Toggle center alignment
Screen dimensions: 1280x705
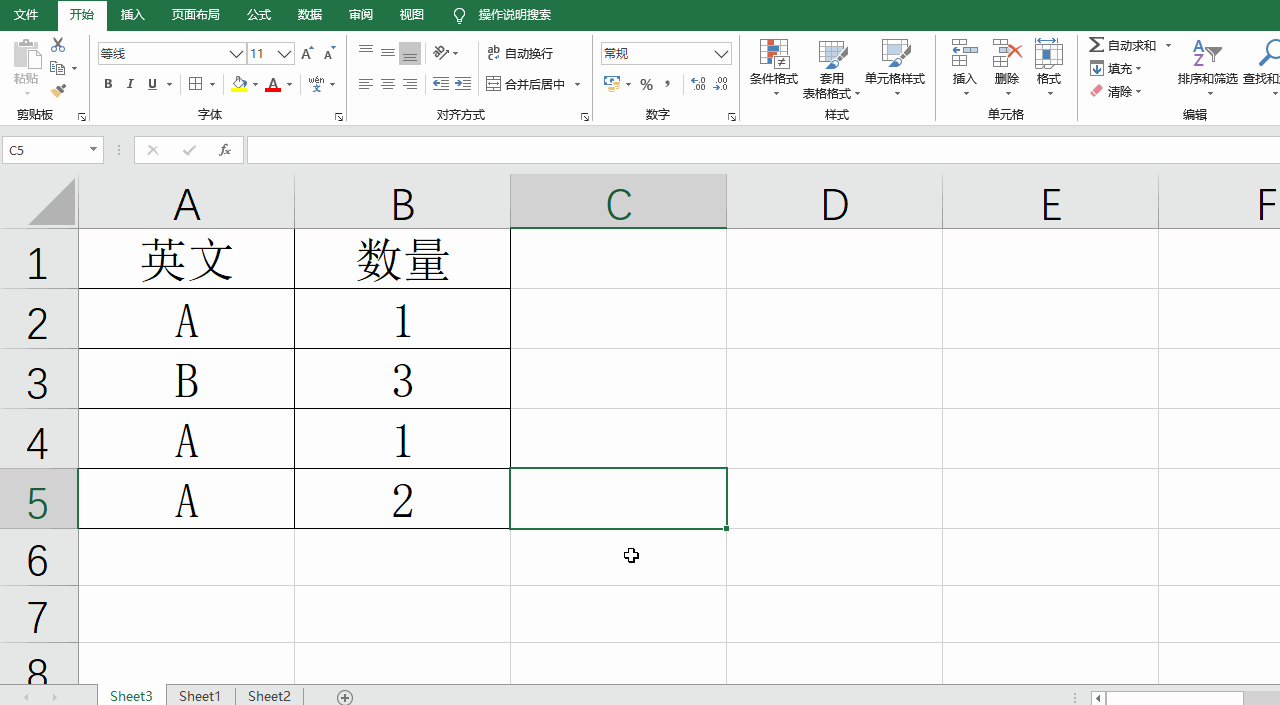pos(388,84)
